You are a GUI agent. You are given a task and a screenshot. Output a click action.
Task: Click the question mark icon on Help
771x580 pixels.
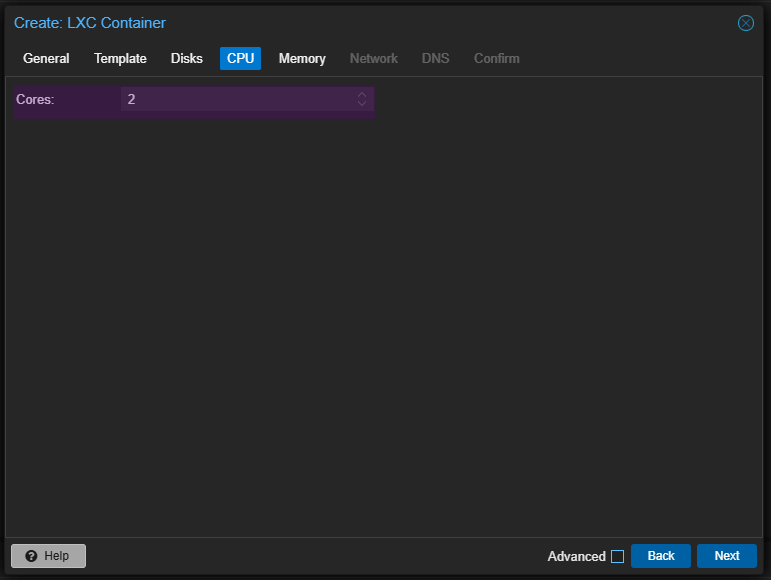(x=31, y=556)
